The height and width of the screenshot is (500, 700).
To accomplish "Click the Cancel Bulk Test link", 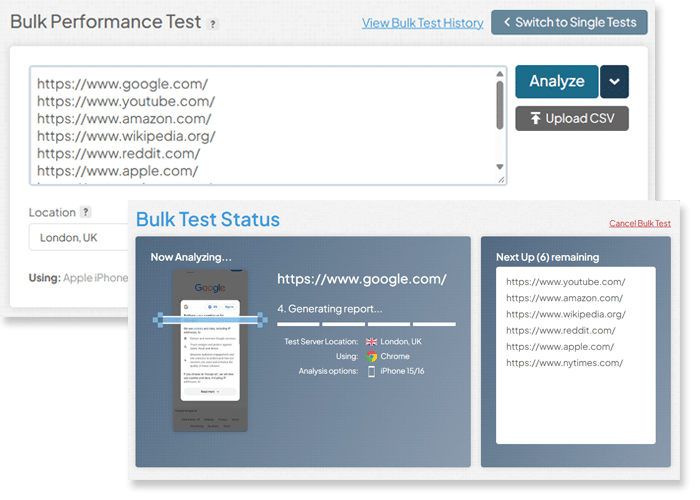I will (x=640, y=223).
